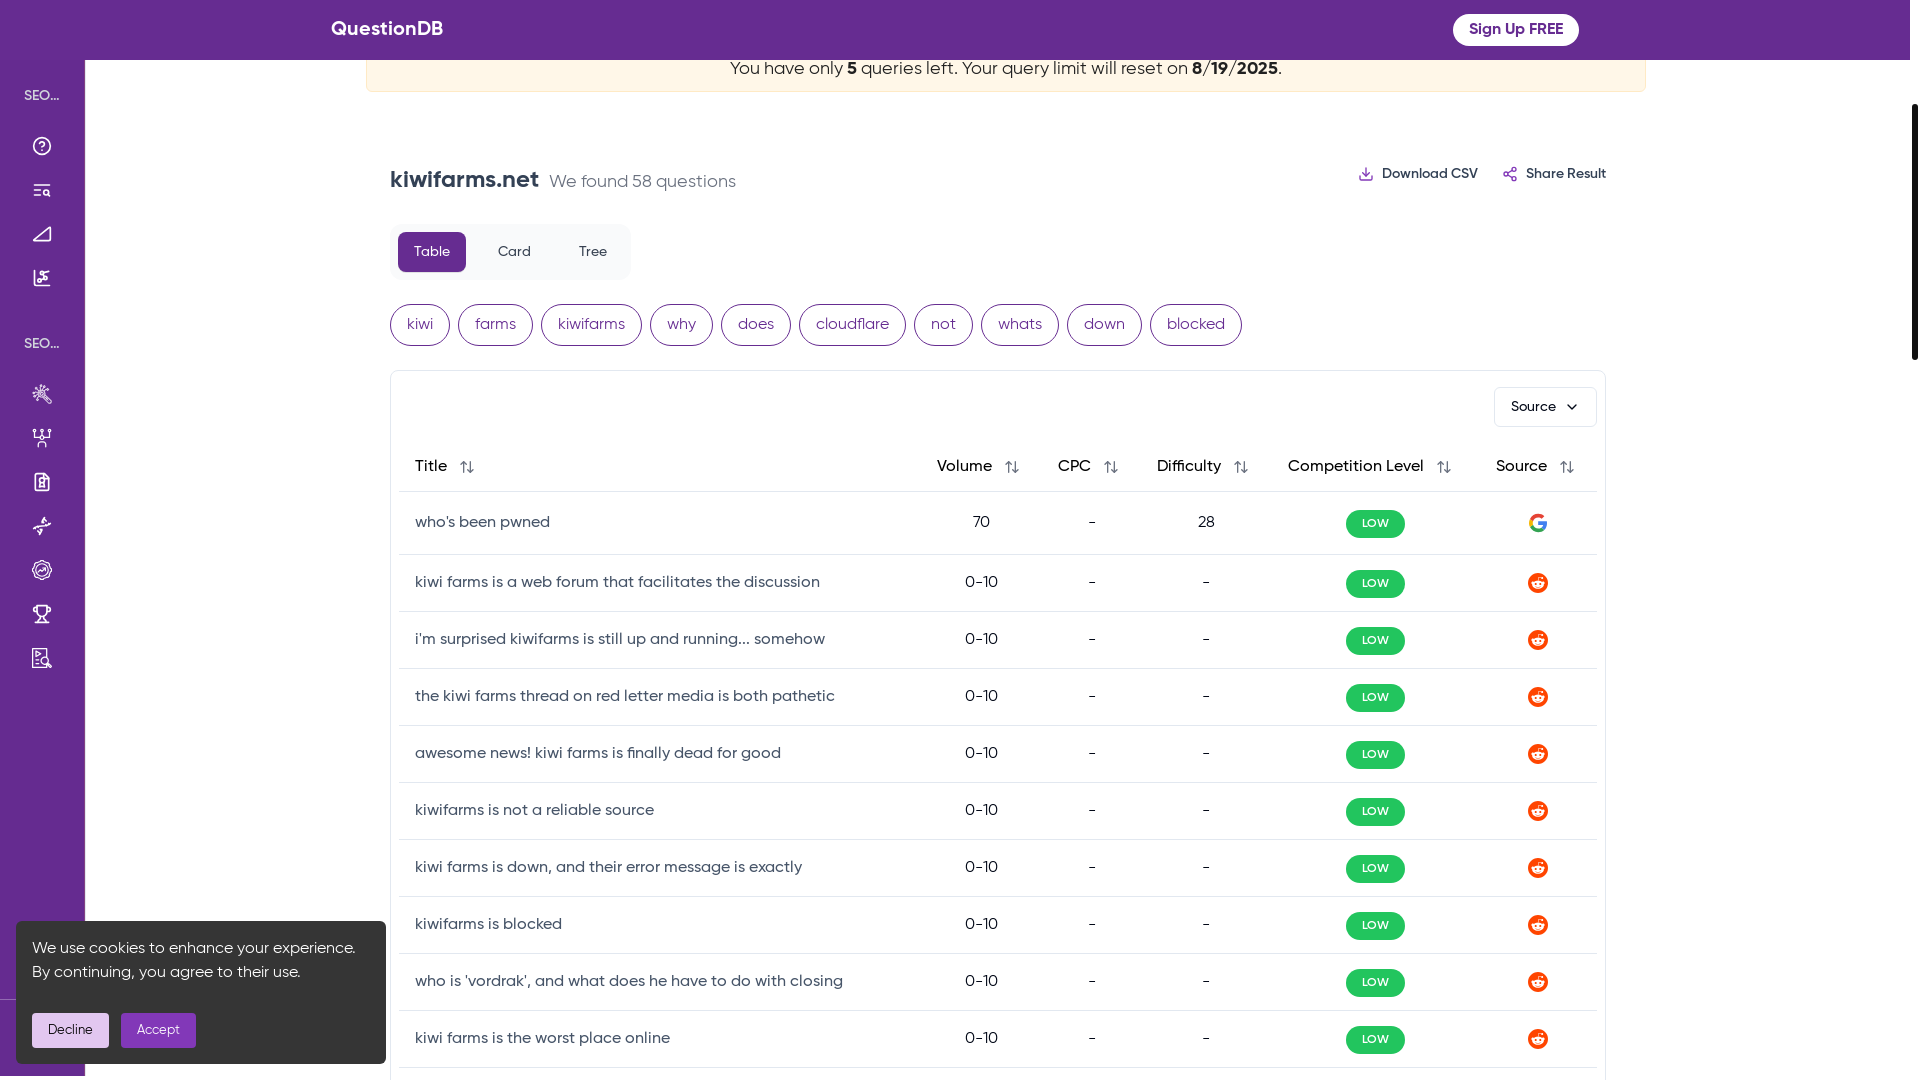Toggle the 'does' keyword filter chip
Viewport: 1920px width, 1080px height.
(756, 325)
